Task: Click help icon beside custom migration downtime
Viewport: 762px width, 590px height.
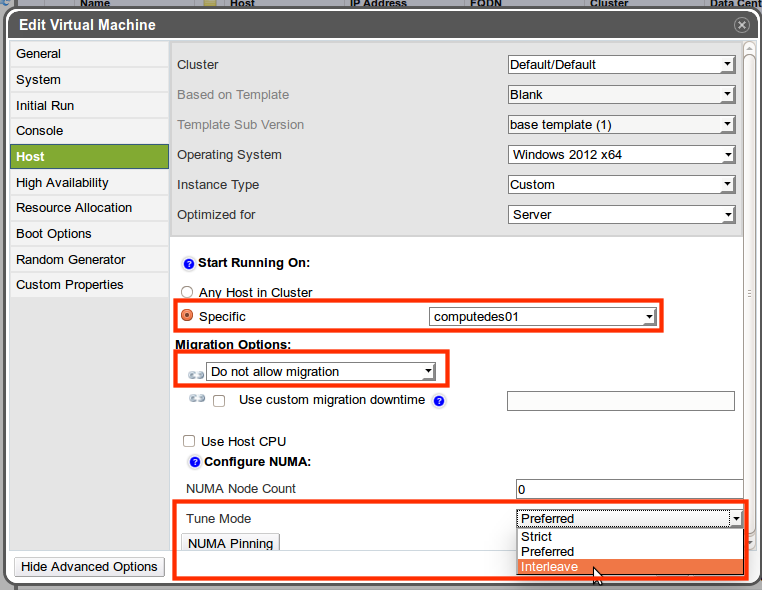Action: (x=438, y=401)
